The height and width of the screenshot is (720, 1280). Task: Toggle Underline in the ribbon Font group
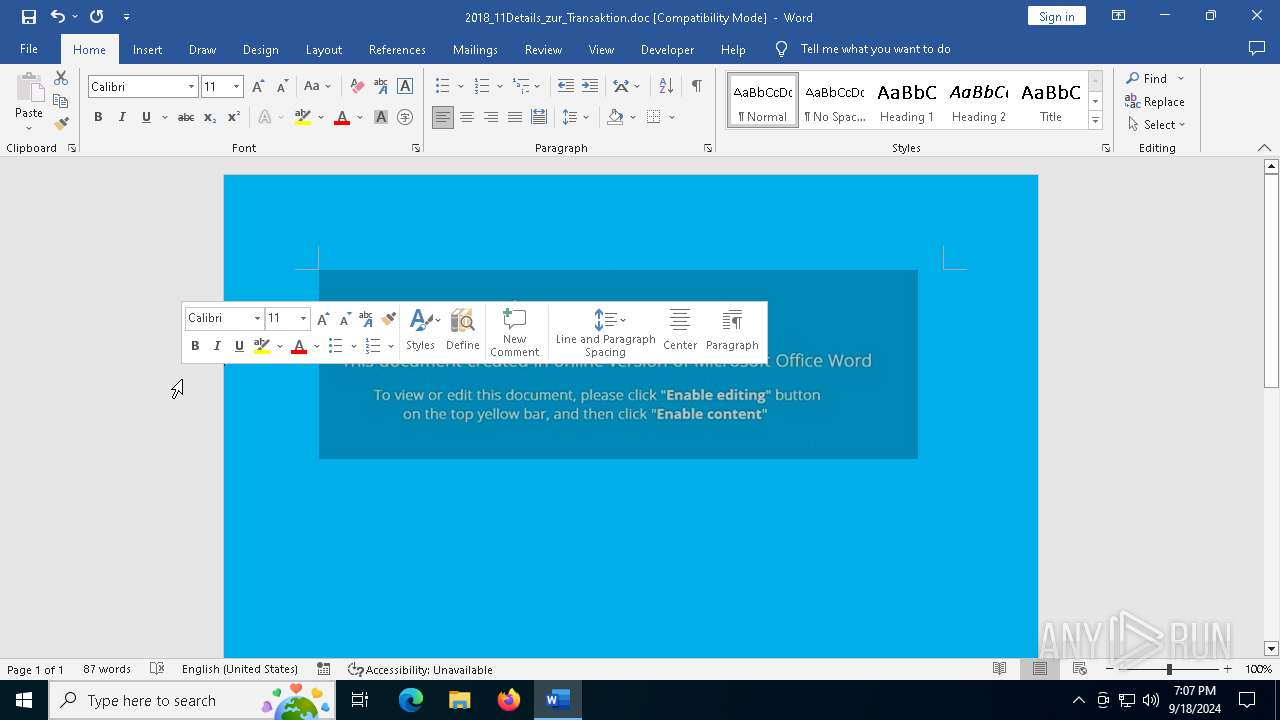pos(146,117)
